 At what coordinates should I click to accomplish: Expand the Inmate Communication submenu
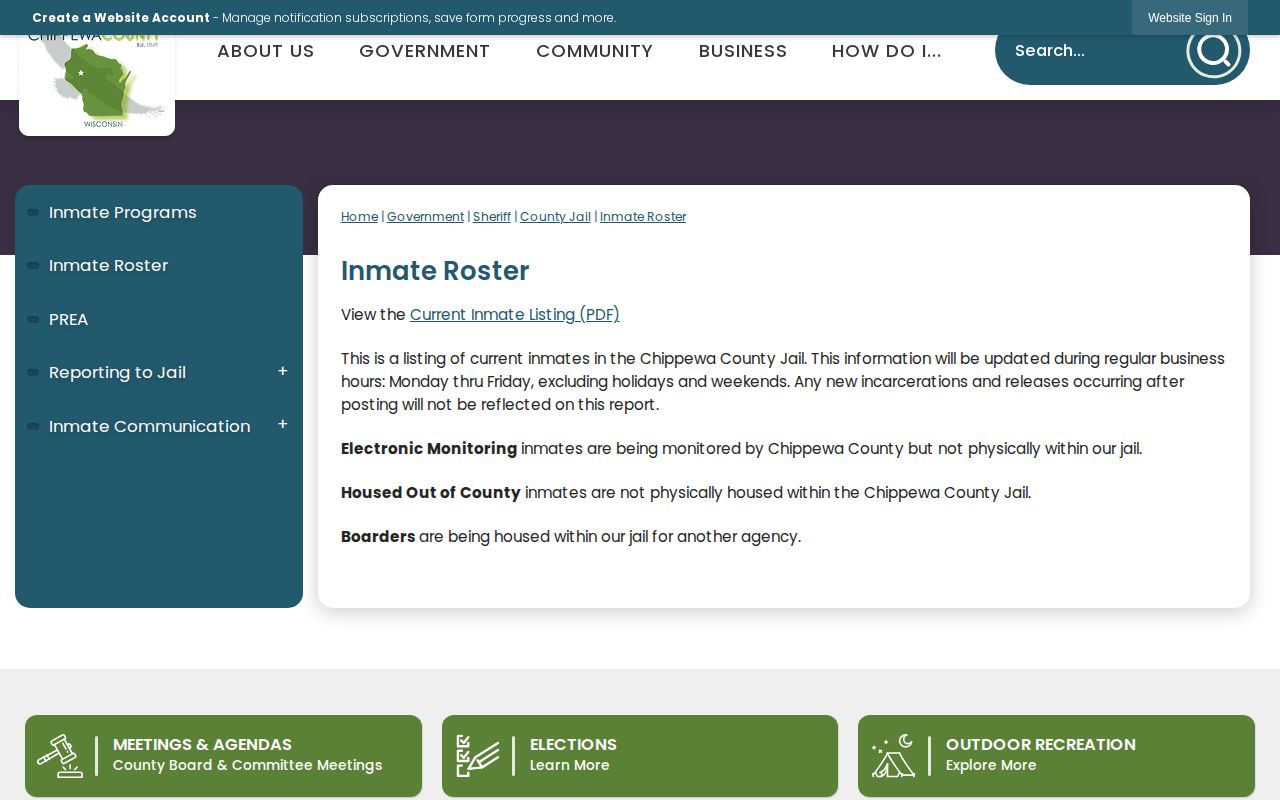283,425
